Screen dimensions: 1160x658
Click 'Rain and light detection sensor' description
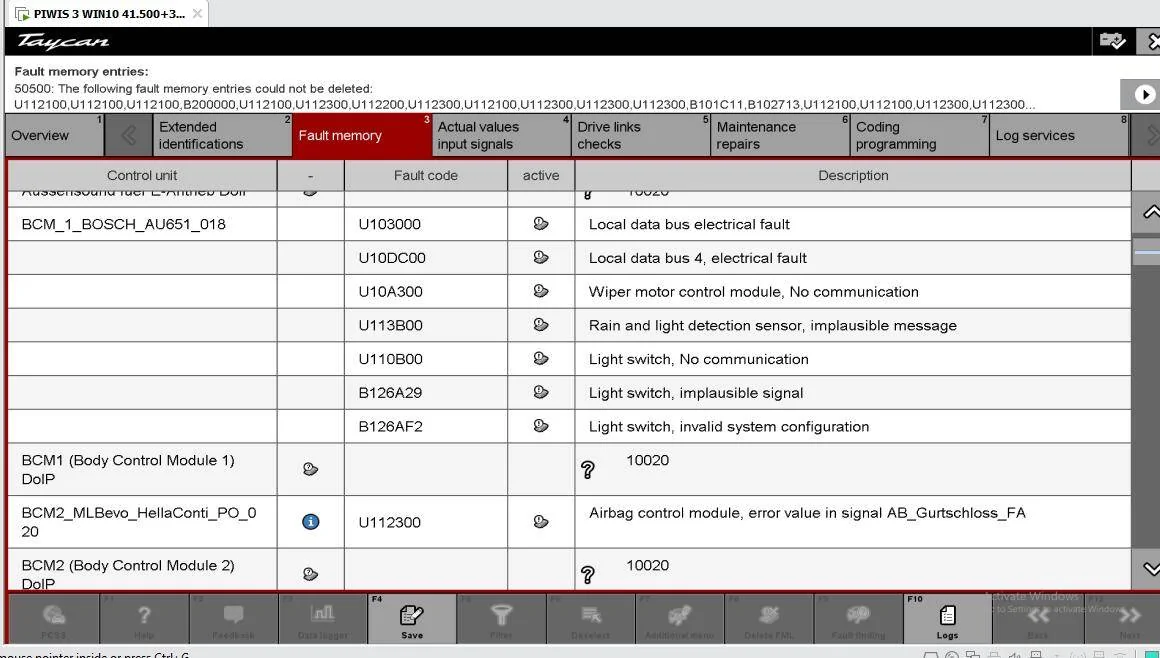click(x=772, y=326)
